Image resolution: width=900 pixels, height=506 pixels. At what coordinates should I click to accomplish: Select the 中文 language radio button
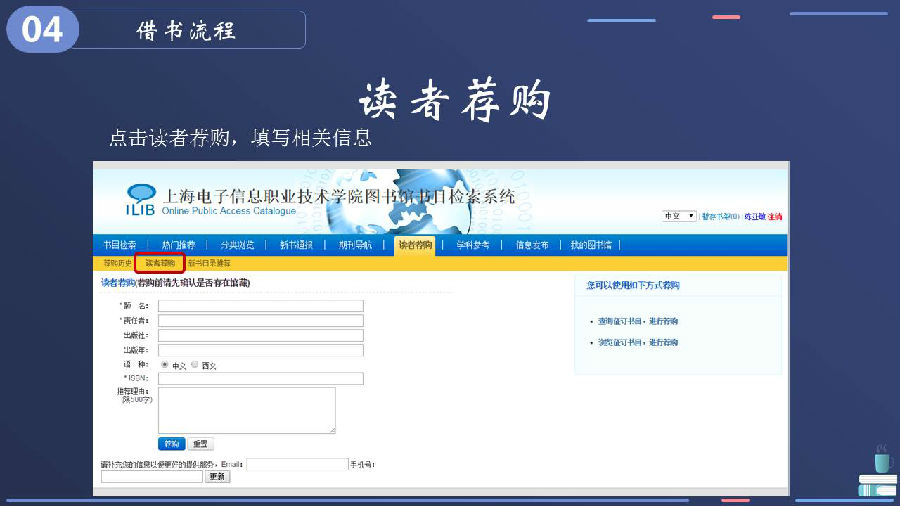pos(164,365)
